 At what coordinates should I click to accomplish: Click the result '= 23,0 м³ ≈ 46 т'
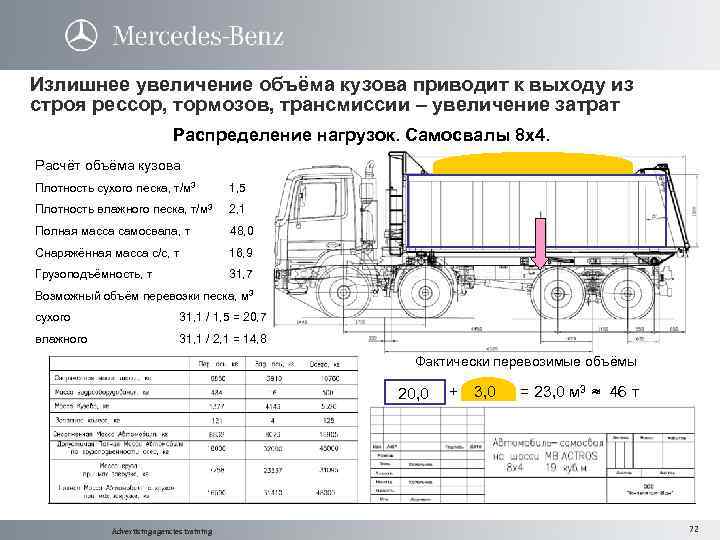point(579,392)
